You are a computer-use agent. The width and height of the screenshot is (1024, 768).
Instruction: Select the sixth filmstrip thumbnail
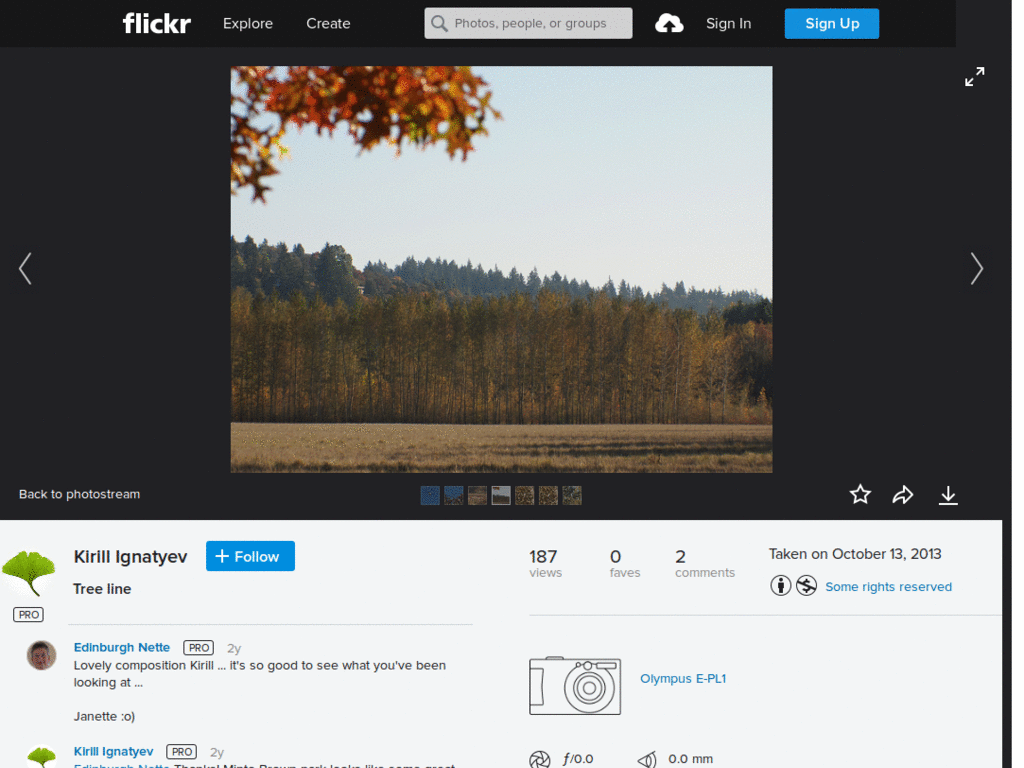click(548, 496)
